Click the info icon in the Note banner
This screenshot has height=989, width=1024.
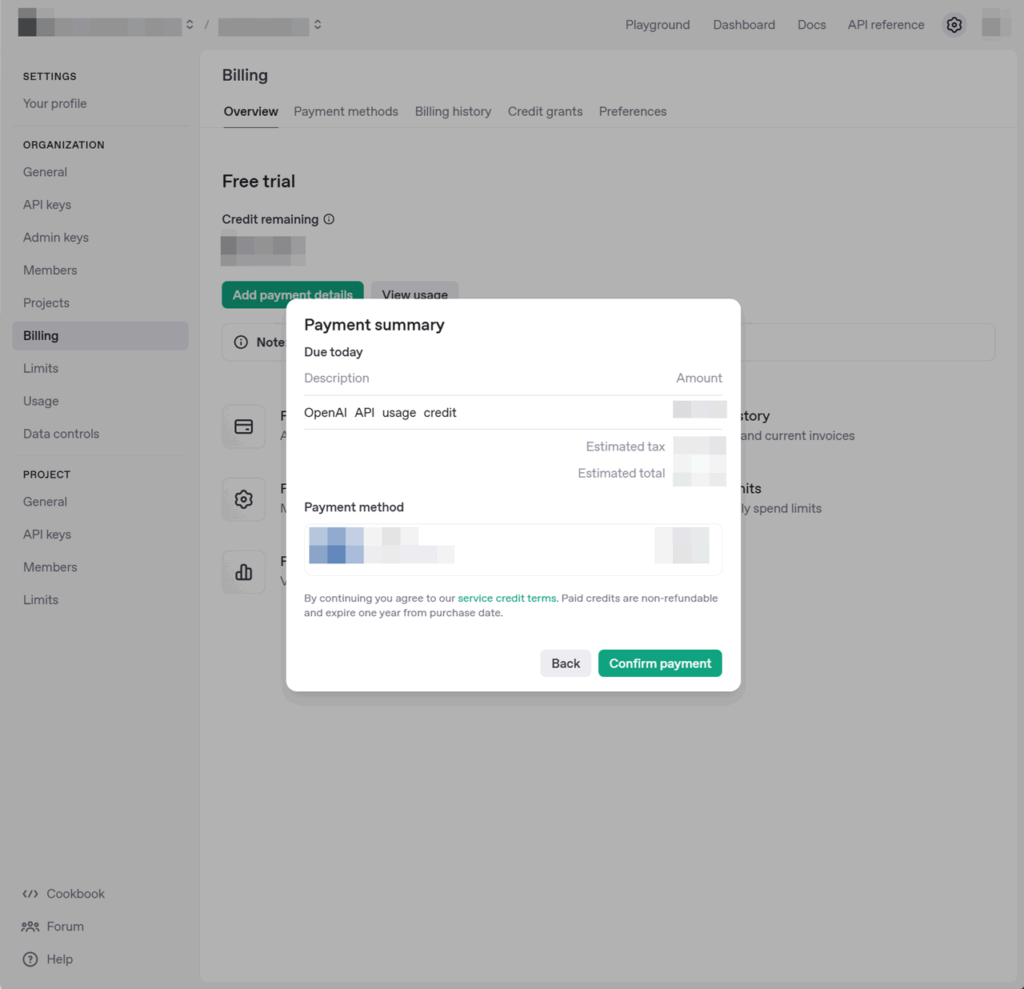click(239, 342)
